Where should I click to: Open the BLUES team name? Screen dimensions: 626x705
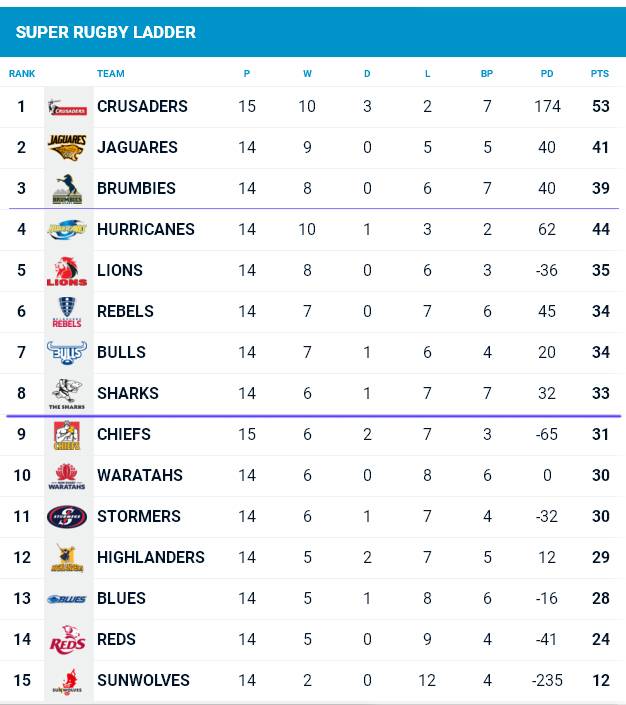121,598
